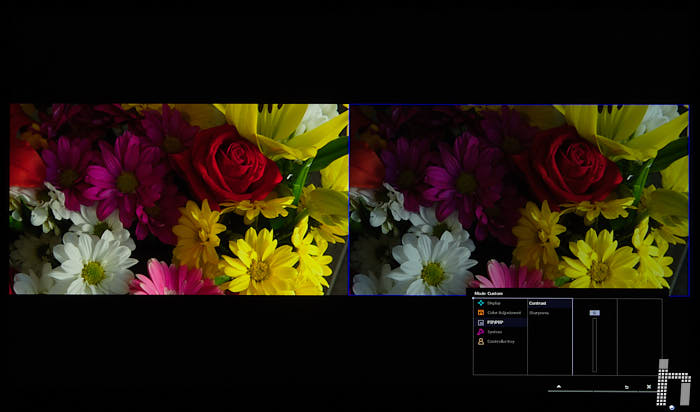700x412 pixels.
Task: Open the Color Adjustment menu icon
Action: pyautogui.click(x=480, y=312)
